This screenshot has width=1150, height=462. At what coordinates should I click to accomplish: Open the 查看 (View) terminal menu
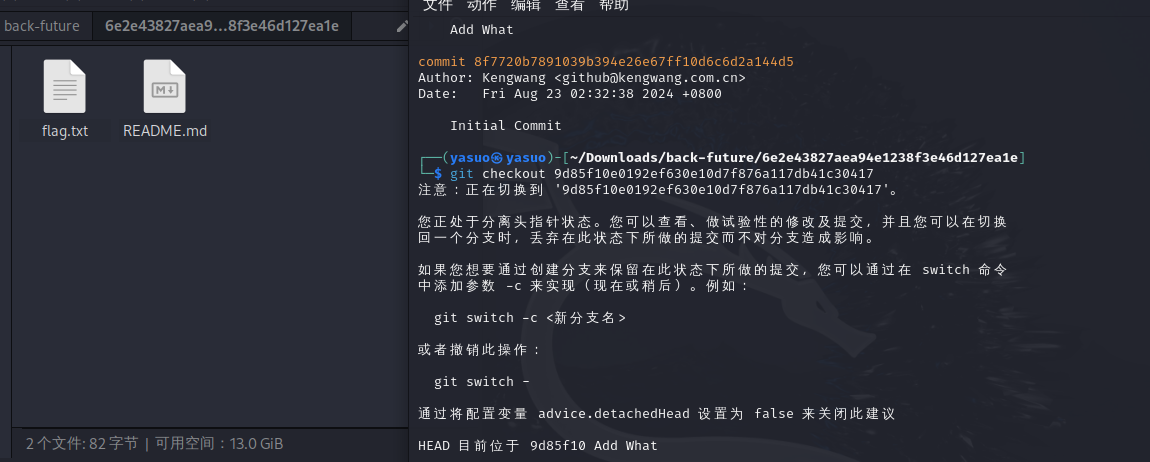[x=570, y=6]
